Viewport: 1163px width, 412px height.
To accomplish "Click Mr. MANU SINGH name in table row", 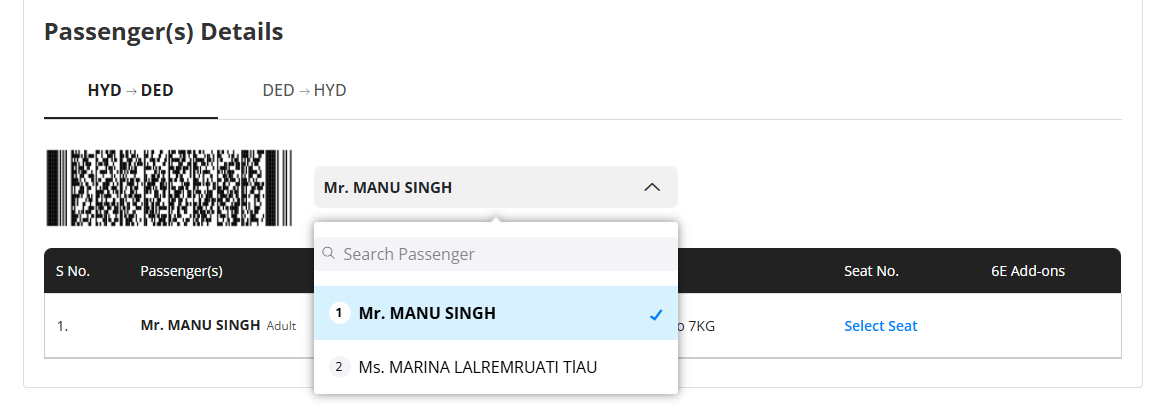I will (x=200, y=325).
